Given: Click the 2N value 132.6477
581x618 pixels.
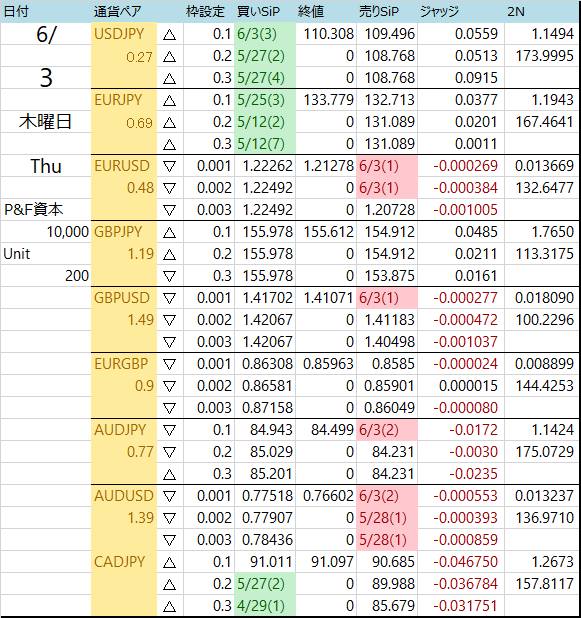Looking at the screenshot, I should click(x=545, y=188).
